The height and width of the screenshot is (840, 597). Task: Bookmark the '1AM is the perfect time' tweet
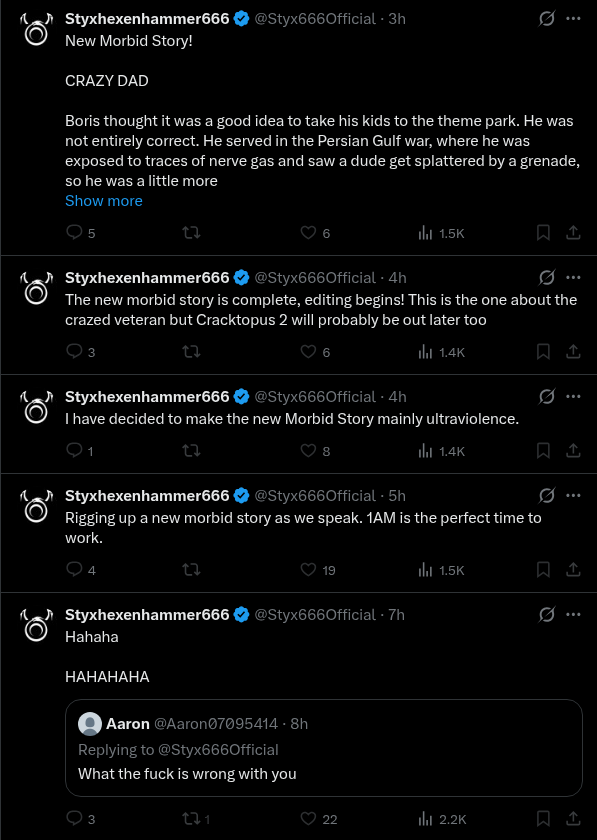point(543,569)
